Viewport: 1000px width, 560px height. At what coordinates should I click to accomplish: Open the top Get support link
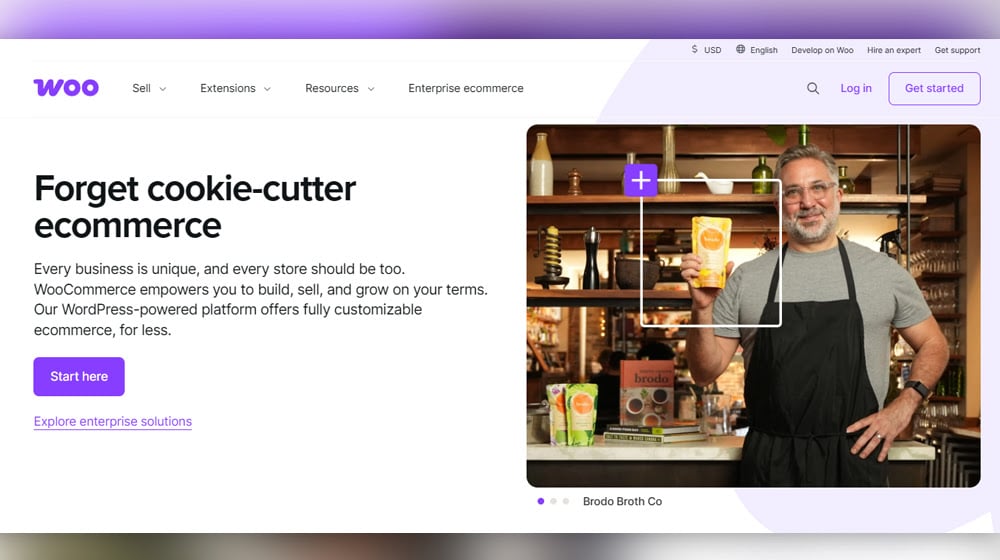[957, 50]
